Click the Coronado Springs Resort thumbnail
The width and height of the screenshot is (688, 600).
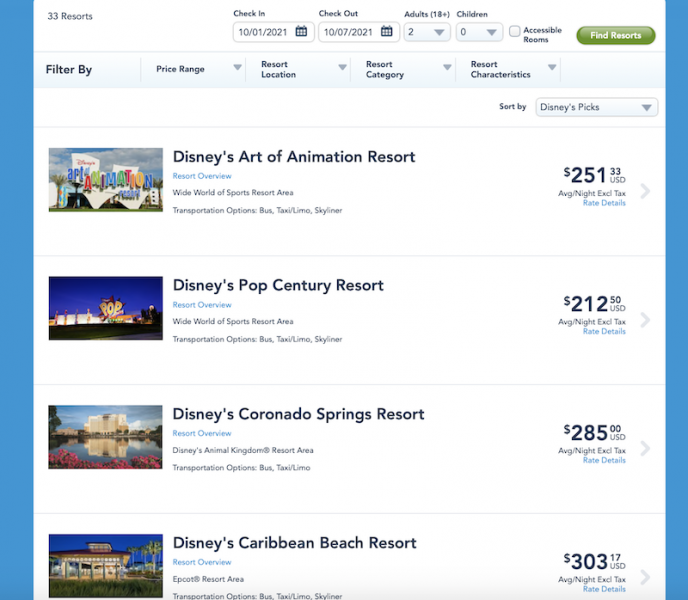click(x=105, y=437)
